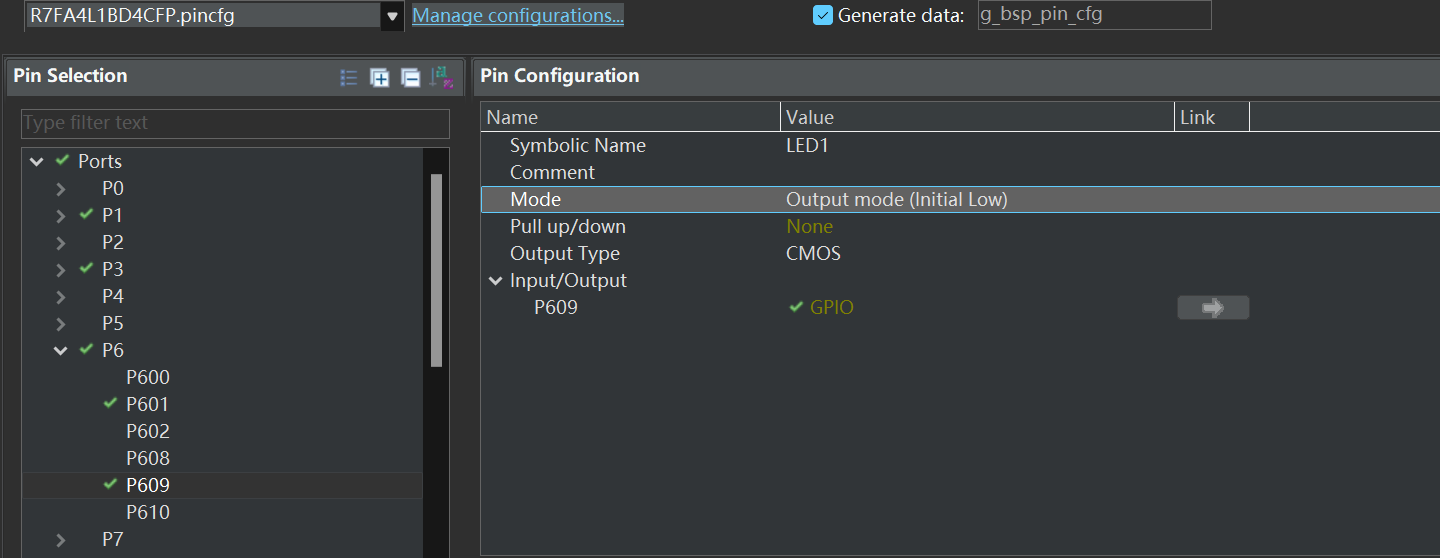
Task: Expand the P4 port node
Action: [x=61, y=297]
